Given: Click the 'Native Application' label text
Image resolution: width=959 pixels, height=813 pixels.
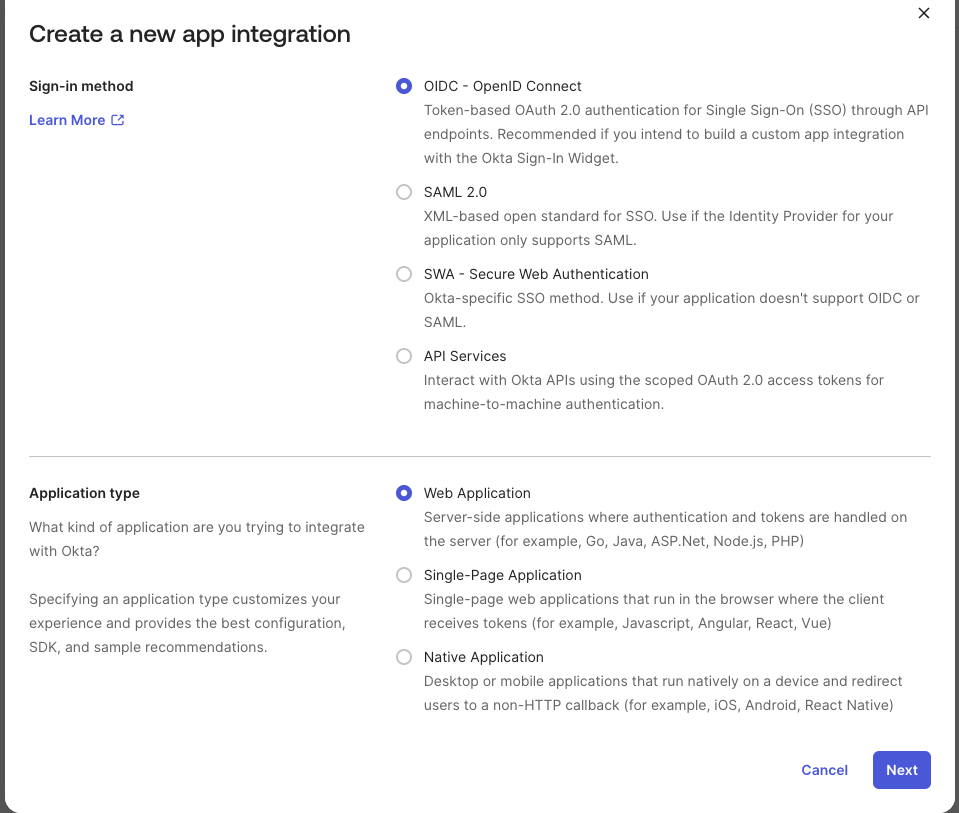Looking at the screenshot, I should 483,657.
